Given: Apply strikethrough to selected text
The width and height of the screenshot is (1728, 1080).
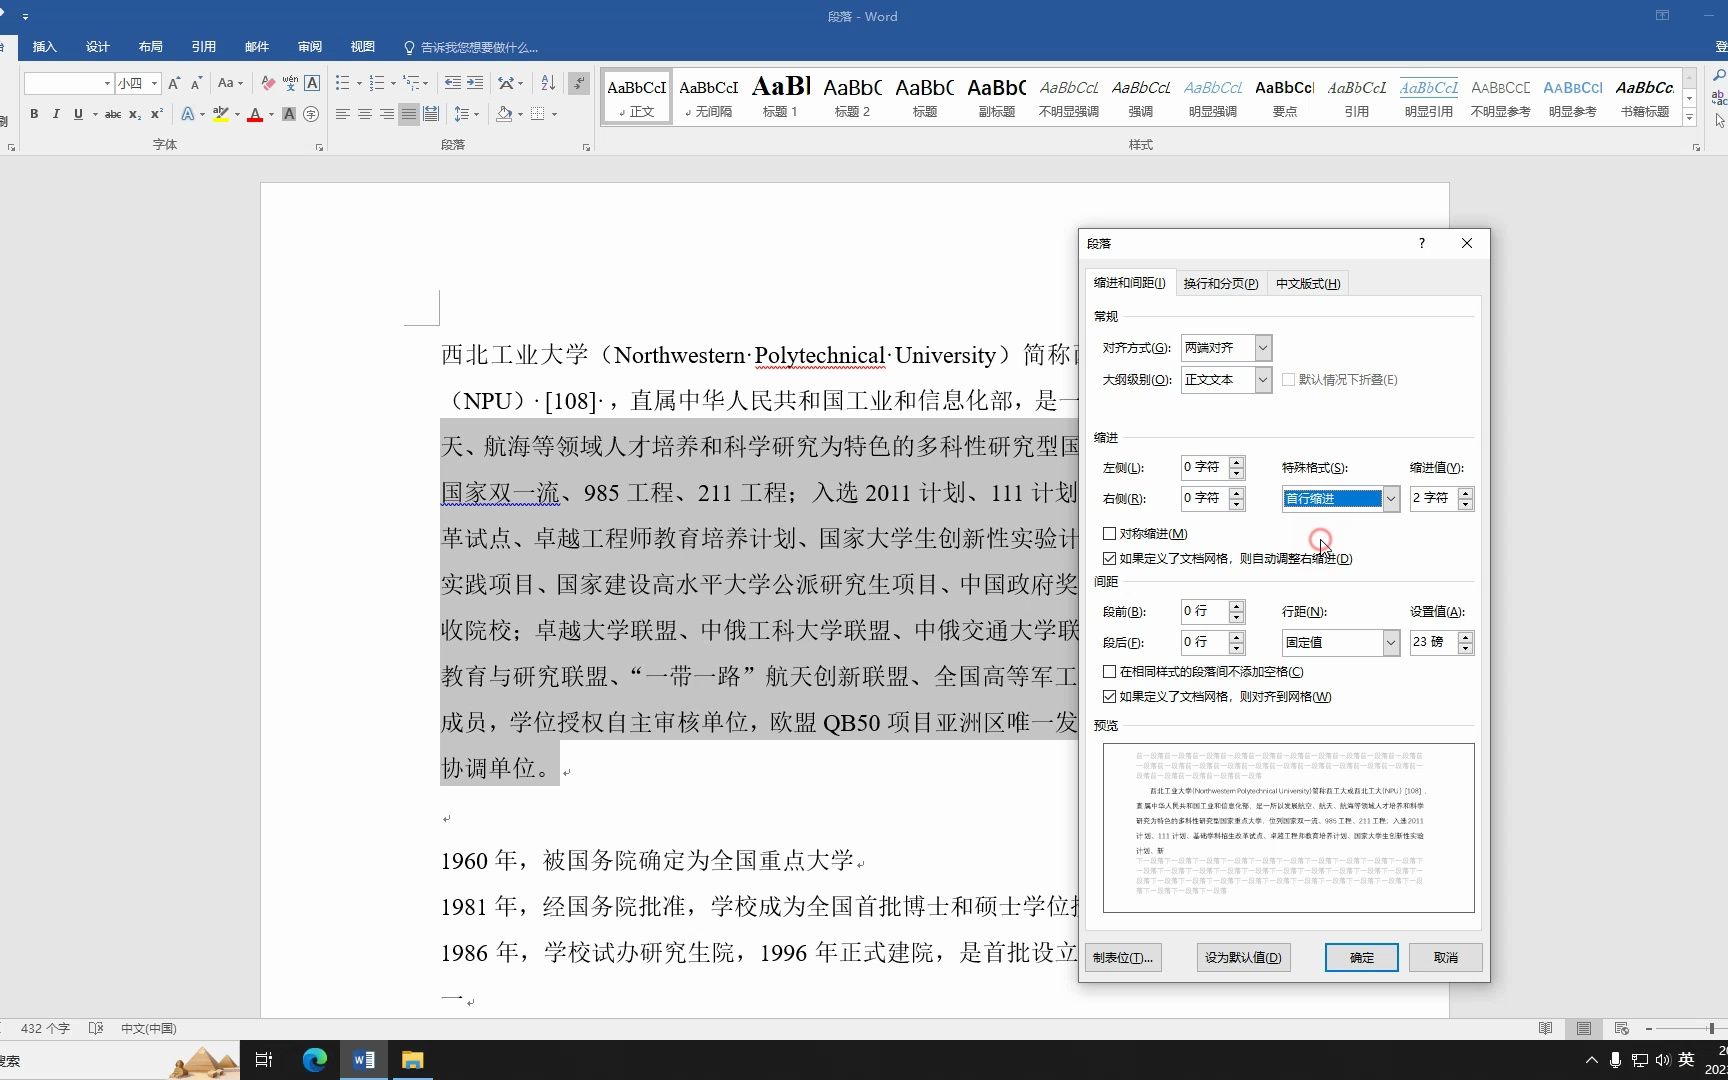Looking at the screenshot, I should 113,114.
